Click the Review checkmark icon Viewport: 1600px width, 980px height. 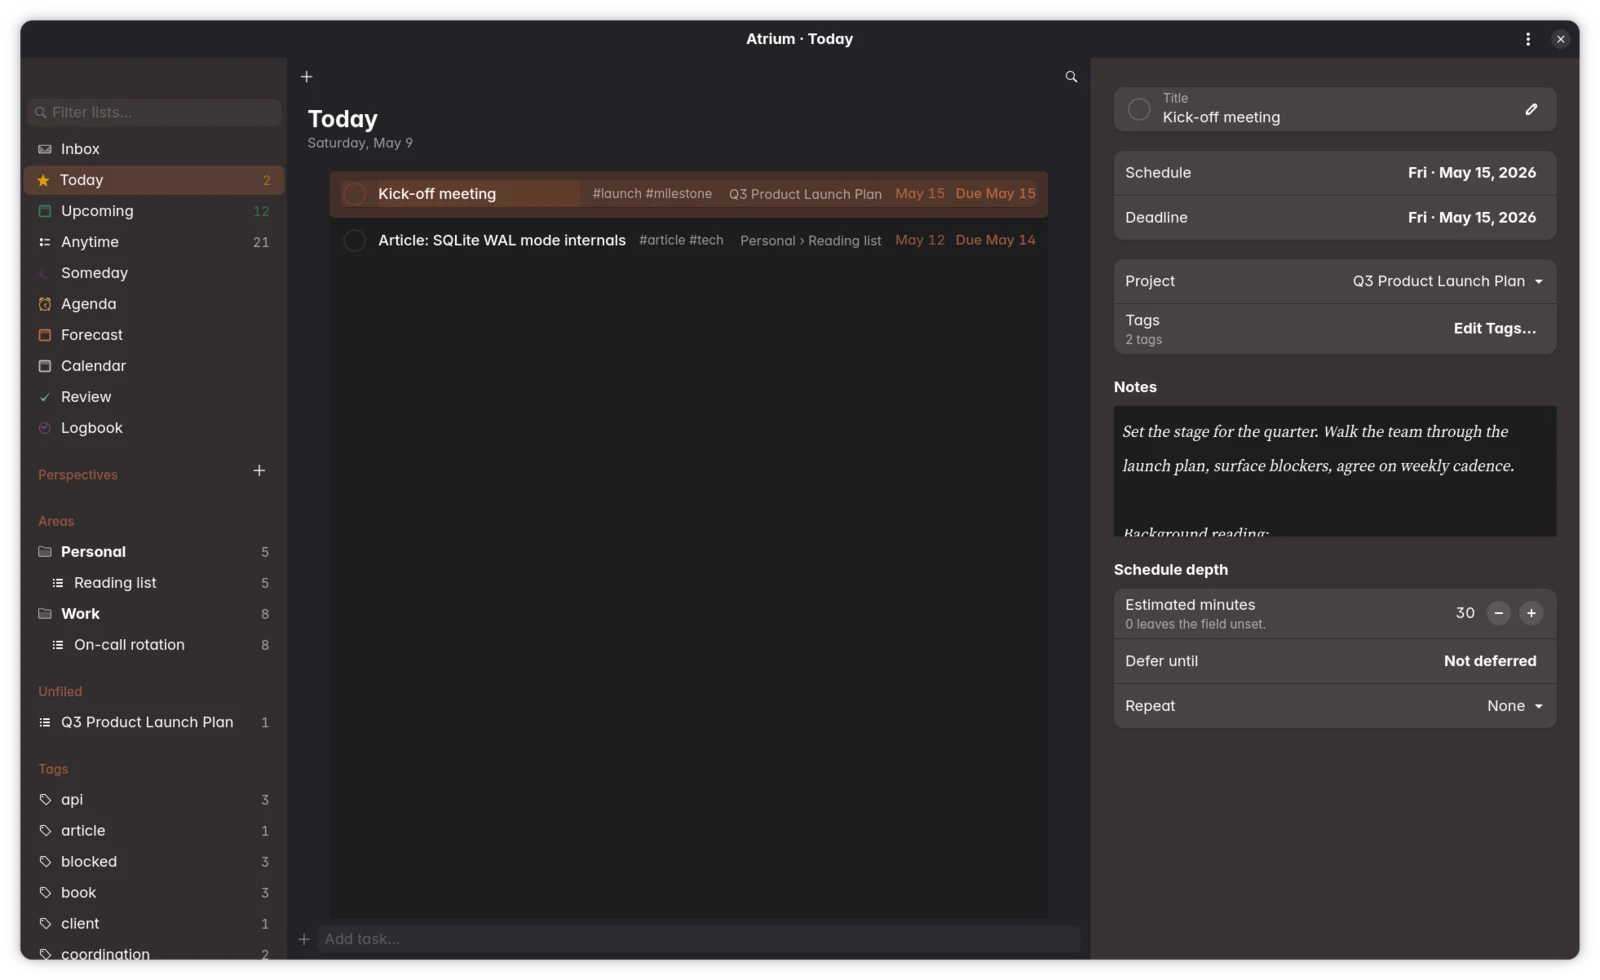[44, 397]
